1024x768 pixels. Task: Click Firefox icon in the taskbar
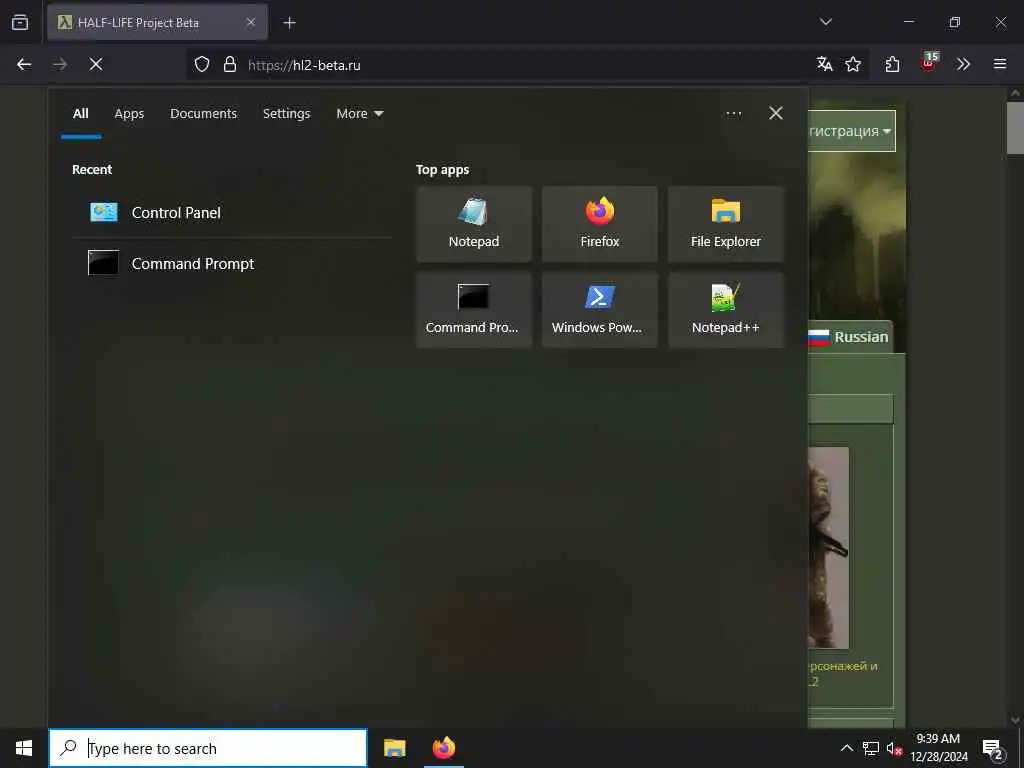[444, 748]
